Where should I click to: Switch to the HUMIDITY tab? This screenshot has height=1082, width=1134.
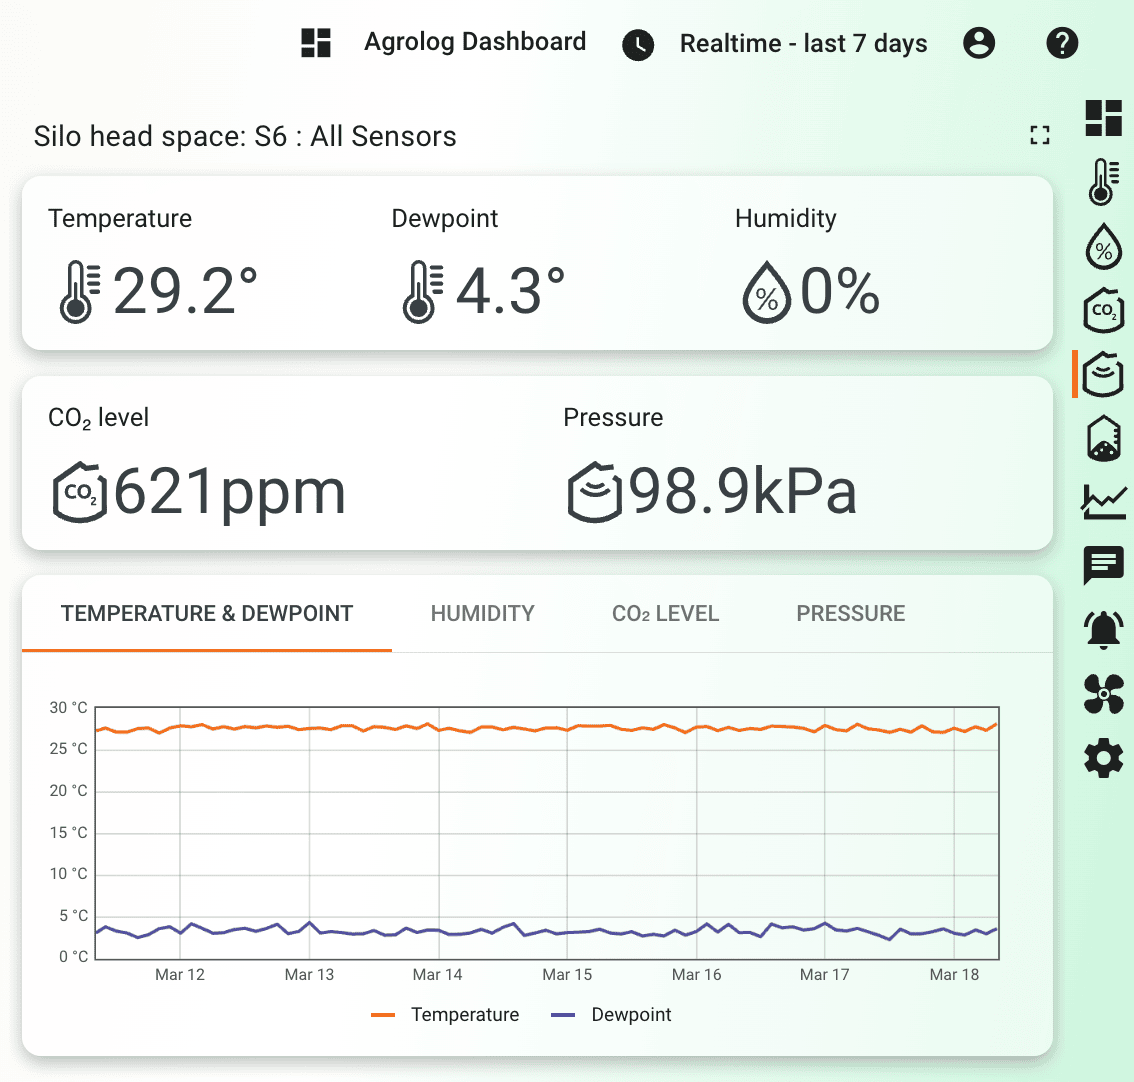click(482, 613)
